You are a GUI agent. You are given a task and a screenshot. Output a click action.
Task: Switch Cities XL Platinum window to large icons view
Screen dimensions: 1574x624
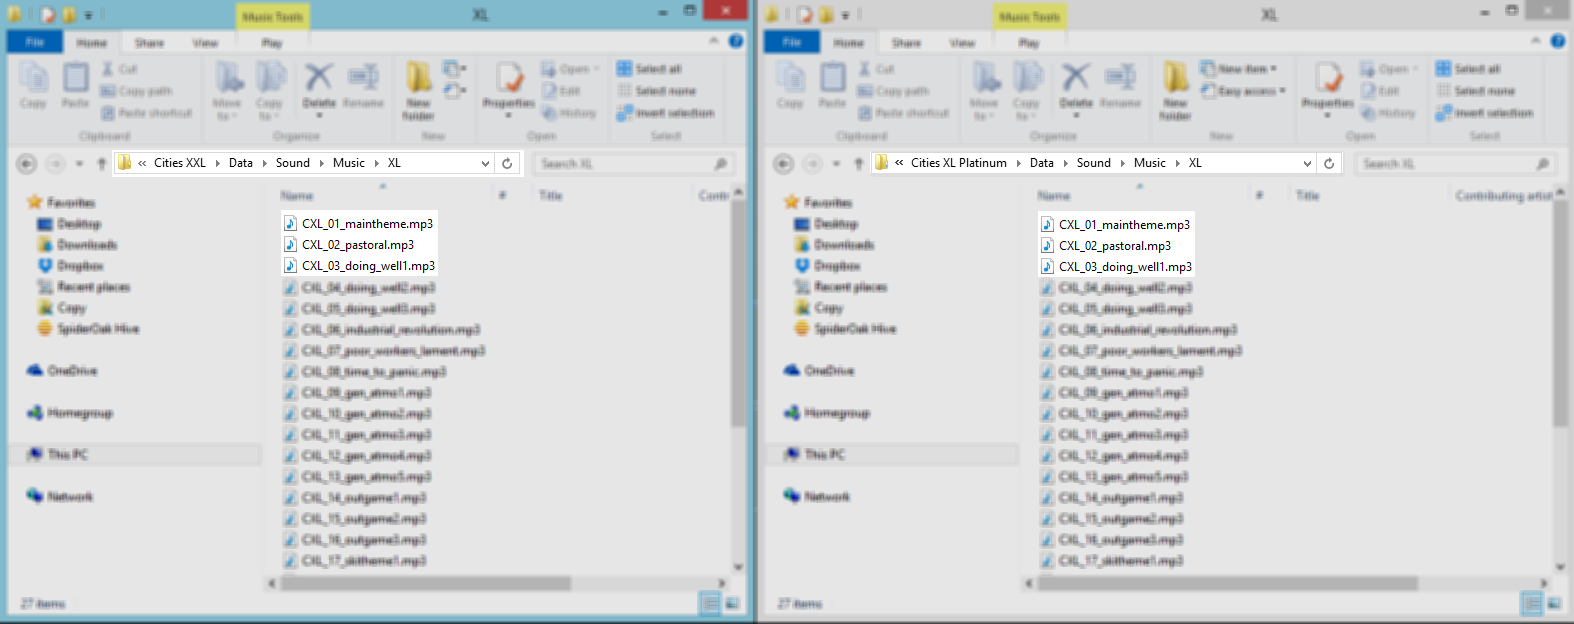(1554, 603)
